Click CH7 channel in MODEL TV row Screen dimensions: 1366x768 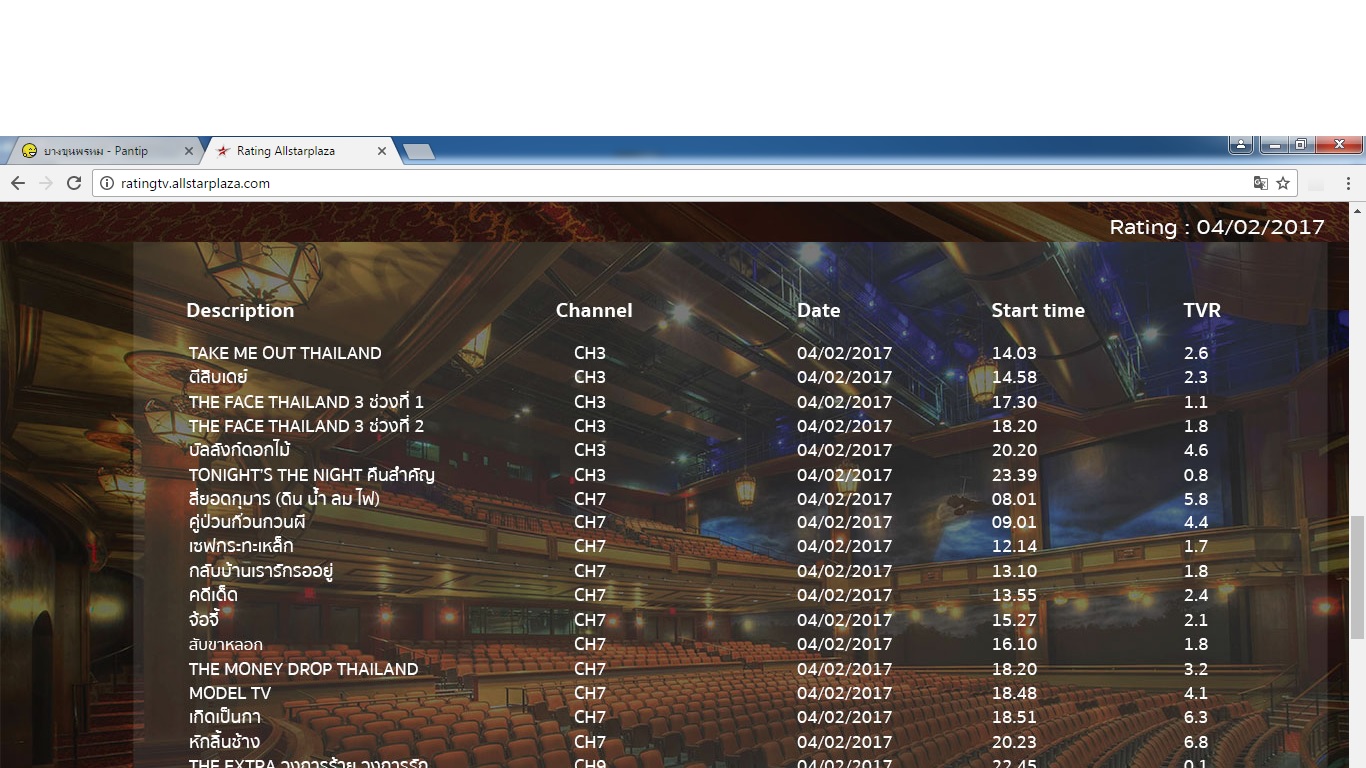[590, 693]
